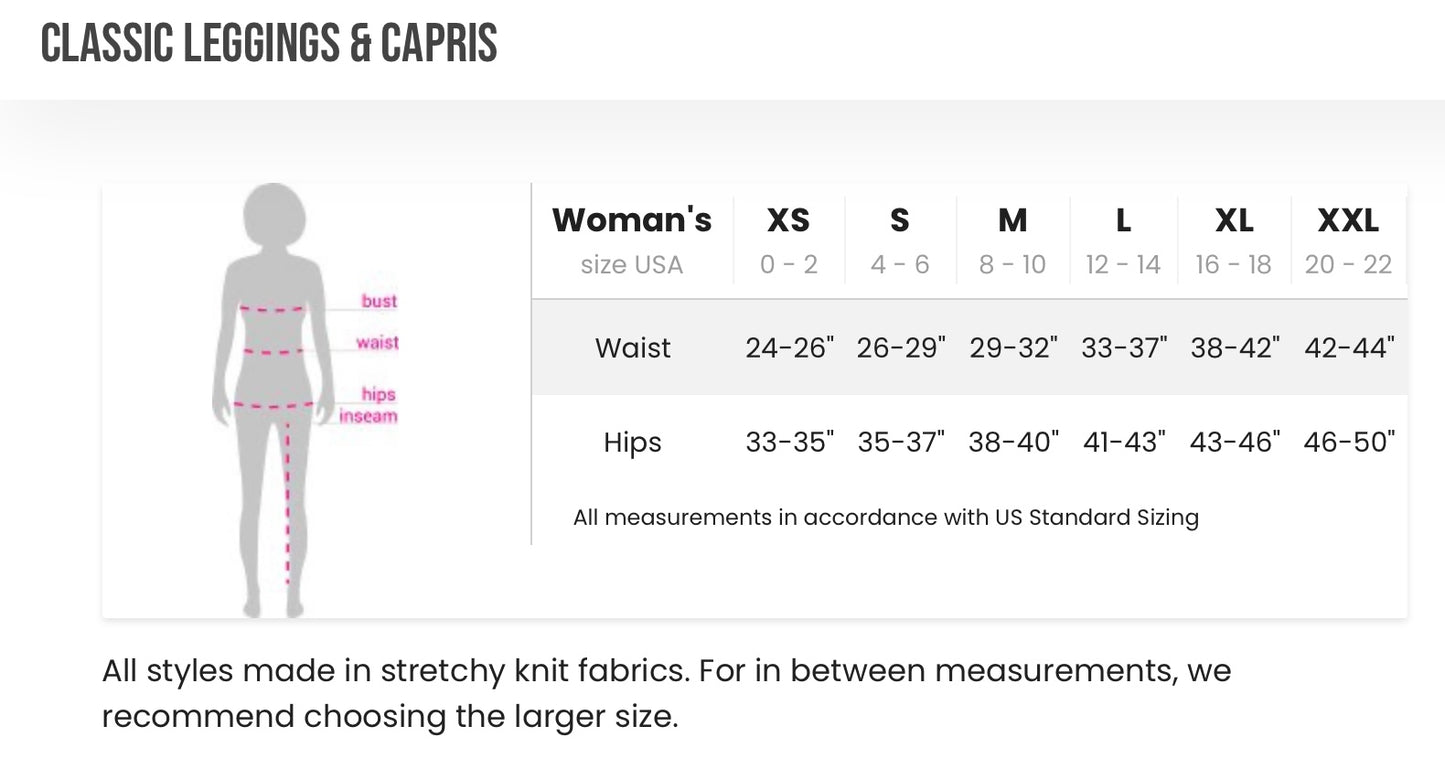Select the XL size column header
1445x769 pixels.
coord(1234,220)
